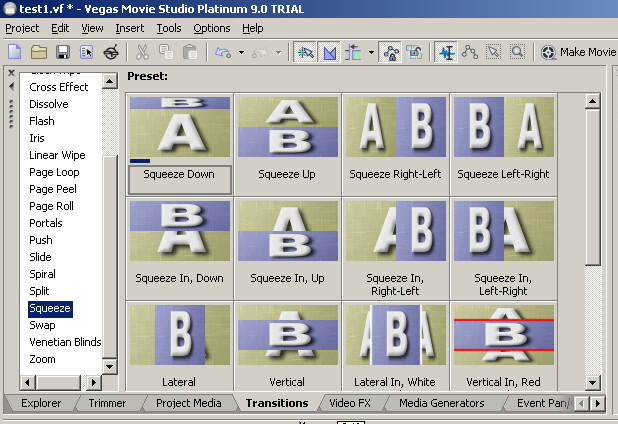Image resolution: width=618 pixels, height=424 pixels.
Task: Open the Edit menu
Action: [60, 28]
